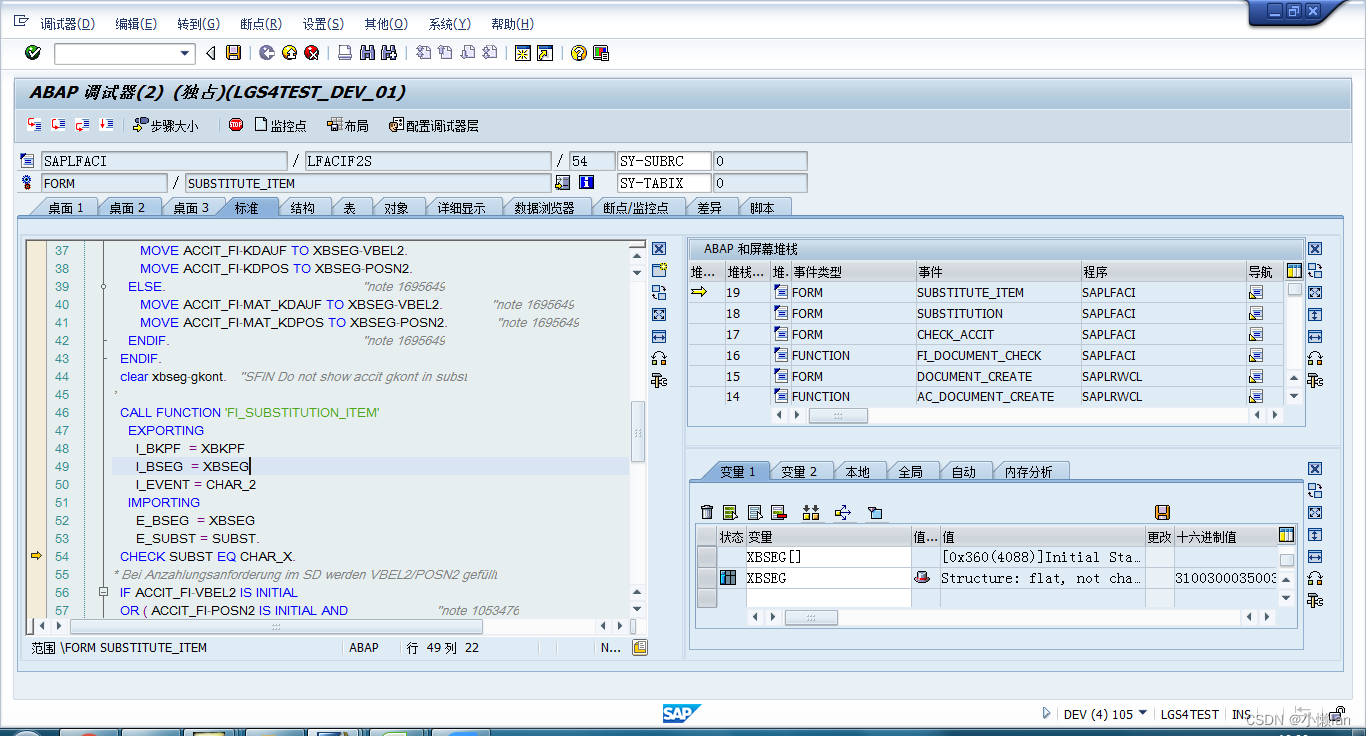Image resolution: width=1366 pixels, height=736 pixels.
Task: Click the delete trash icon in variables toolbar
Action: point(707,512)
